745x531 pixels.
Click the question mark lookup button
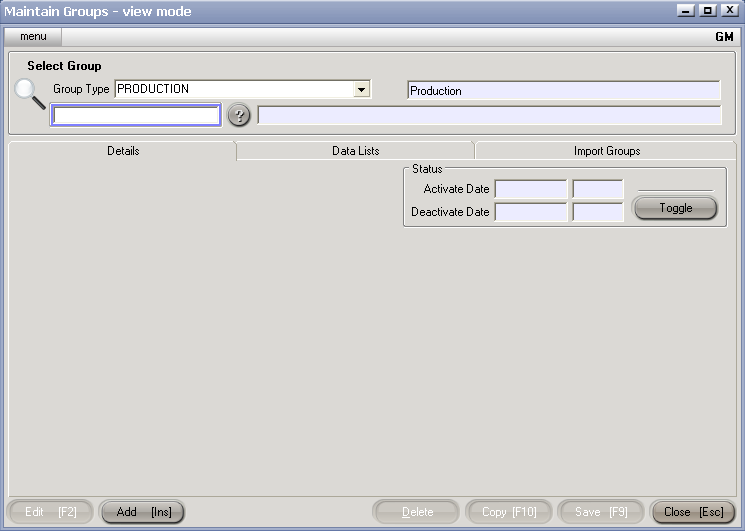click(x=239, y=115)
